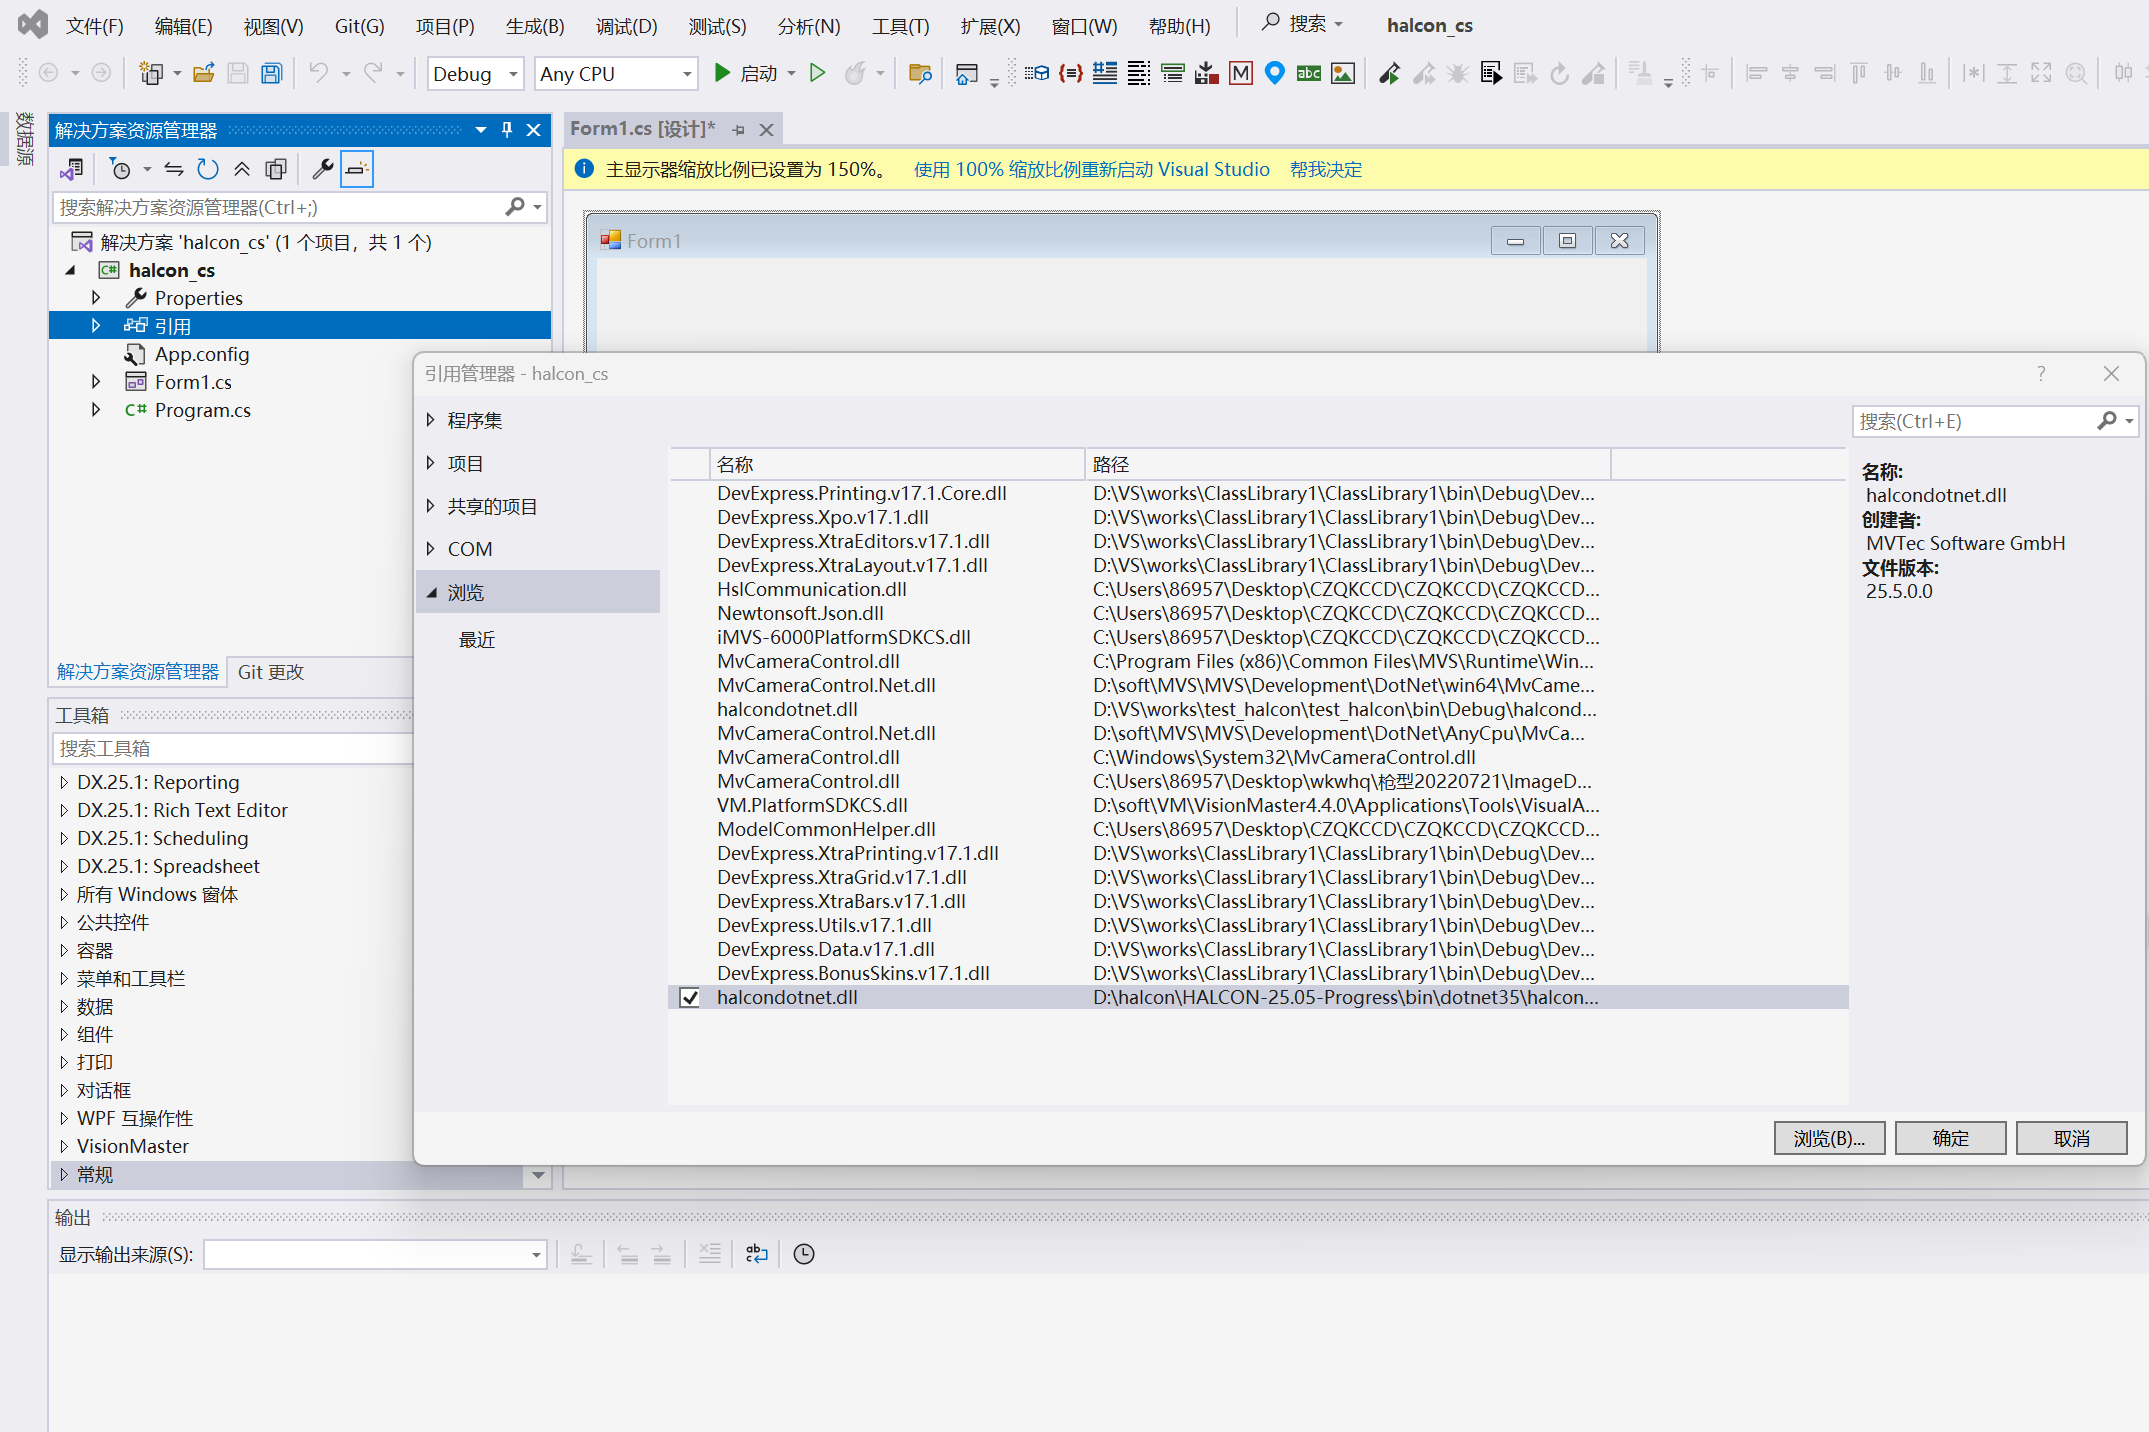2149x1432 pixels.
Task: Expand DX.25.1: Reporting toolbox group
Action: click(x=64, y=782)
